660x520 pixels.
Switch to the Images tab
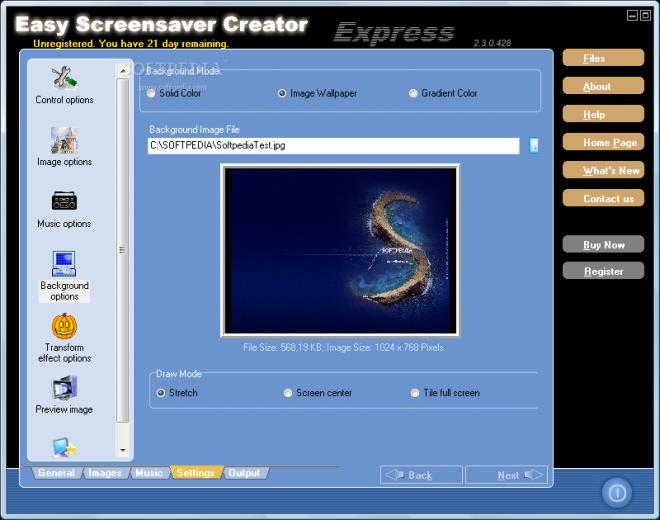pos(105,473)
